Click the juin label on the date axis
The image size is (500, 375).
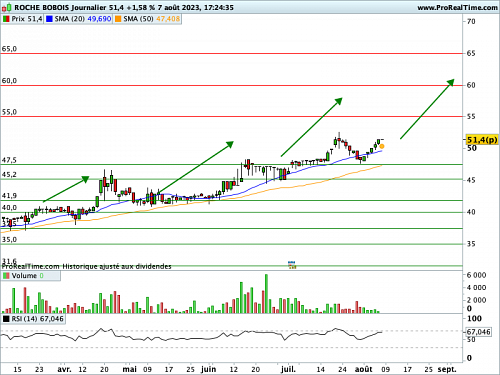(208, 369)
